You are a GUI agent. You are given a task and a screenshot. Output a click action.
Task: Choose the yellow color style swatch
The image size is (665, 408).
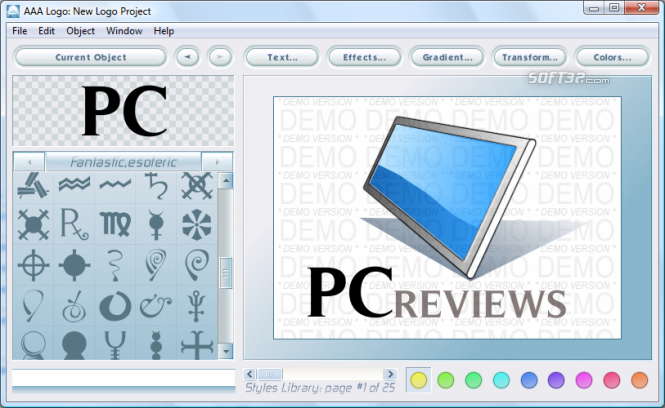coord(419,380)
